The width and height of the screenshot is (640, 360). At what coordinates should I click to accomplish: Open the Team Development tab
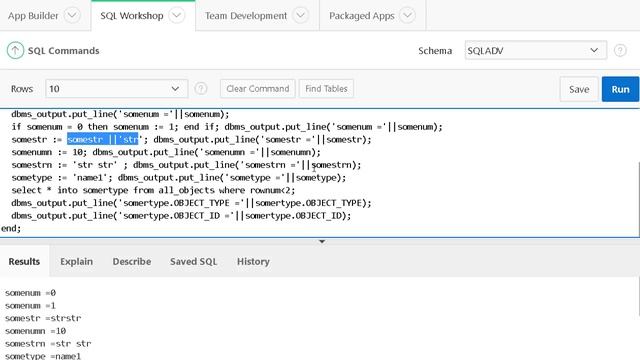[246, 16]
